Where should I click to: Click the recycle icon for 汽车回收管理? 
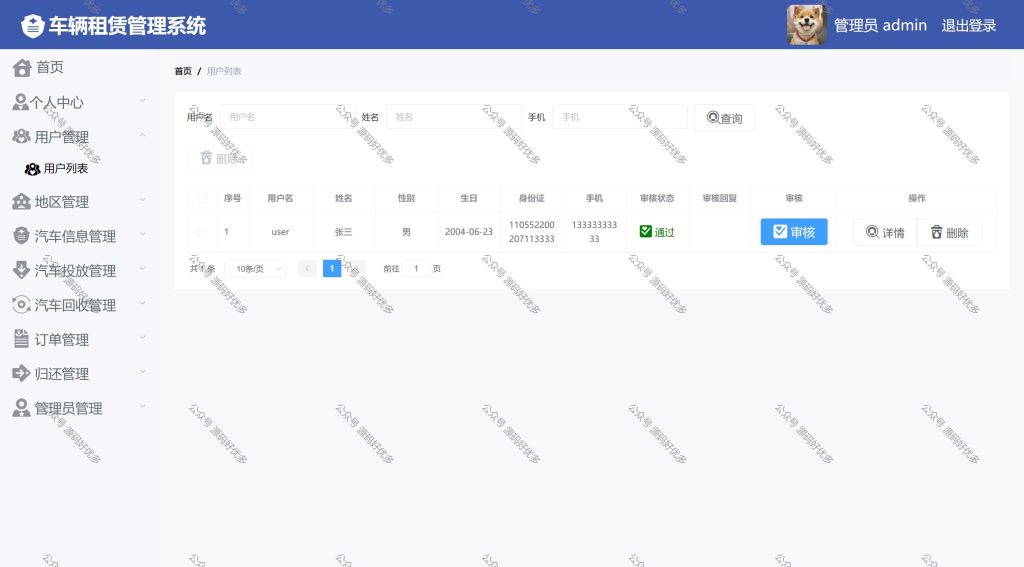pos(22,304)
